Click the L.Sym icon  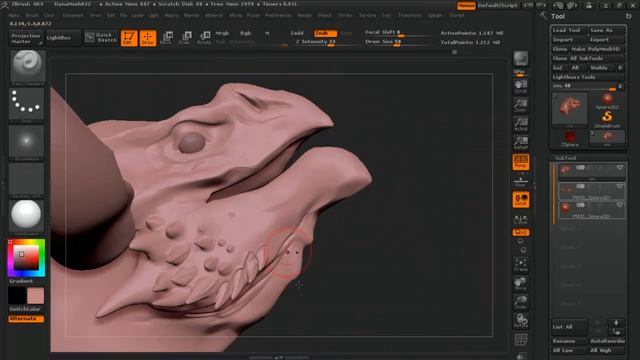tap(520, 219)
